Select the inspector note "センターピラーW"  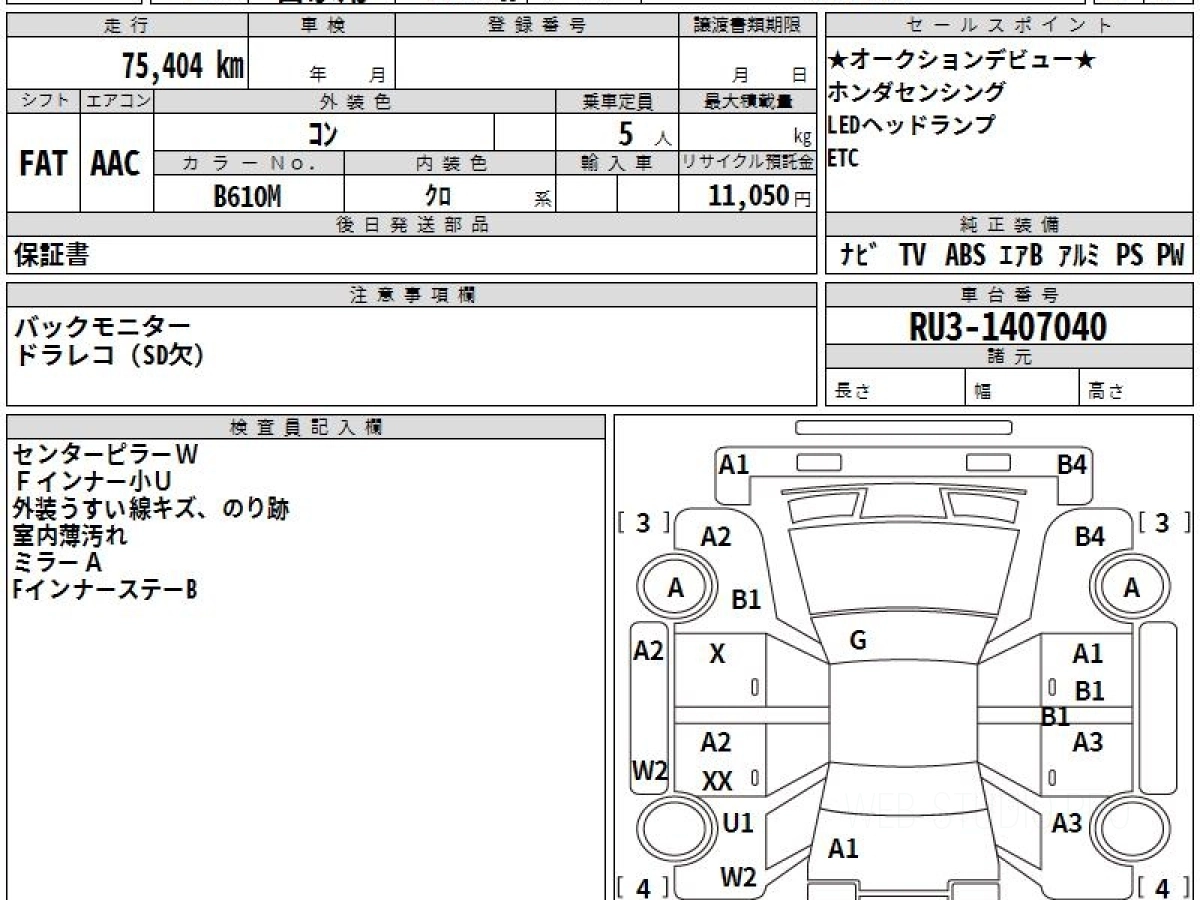point(105,454)
